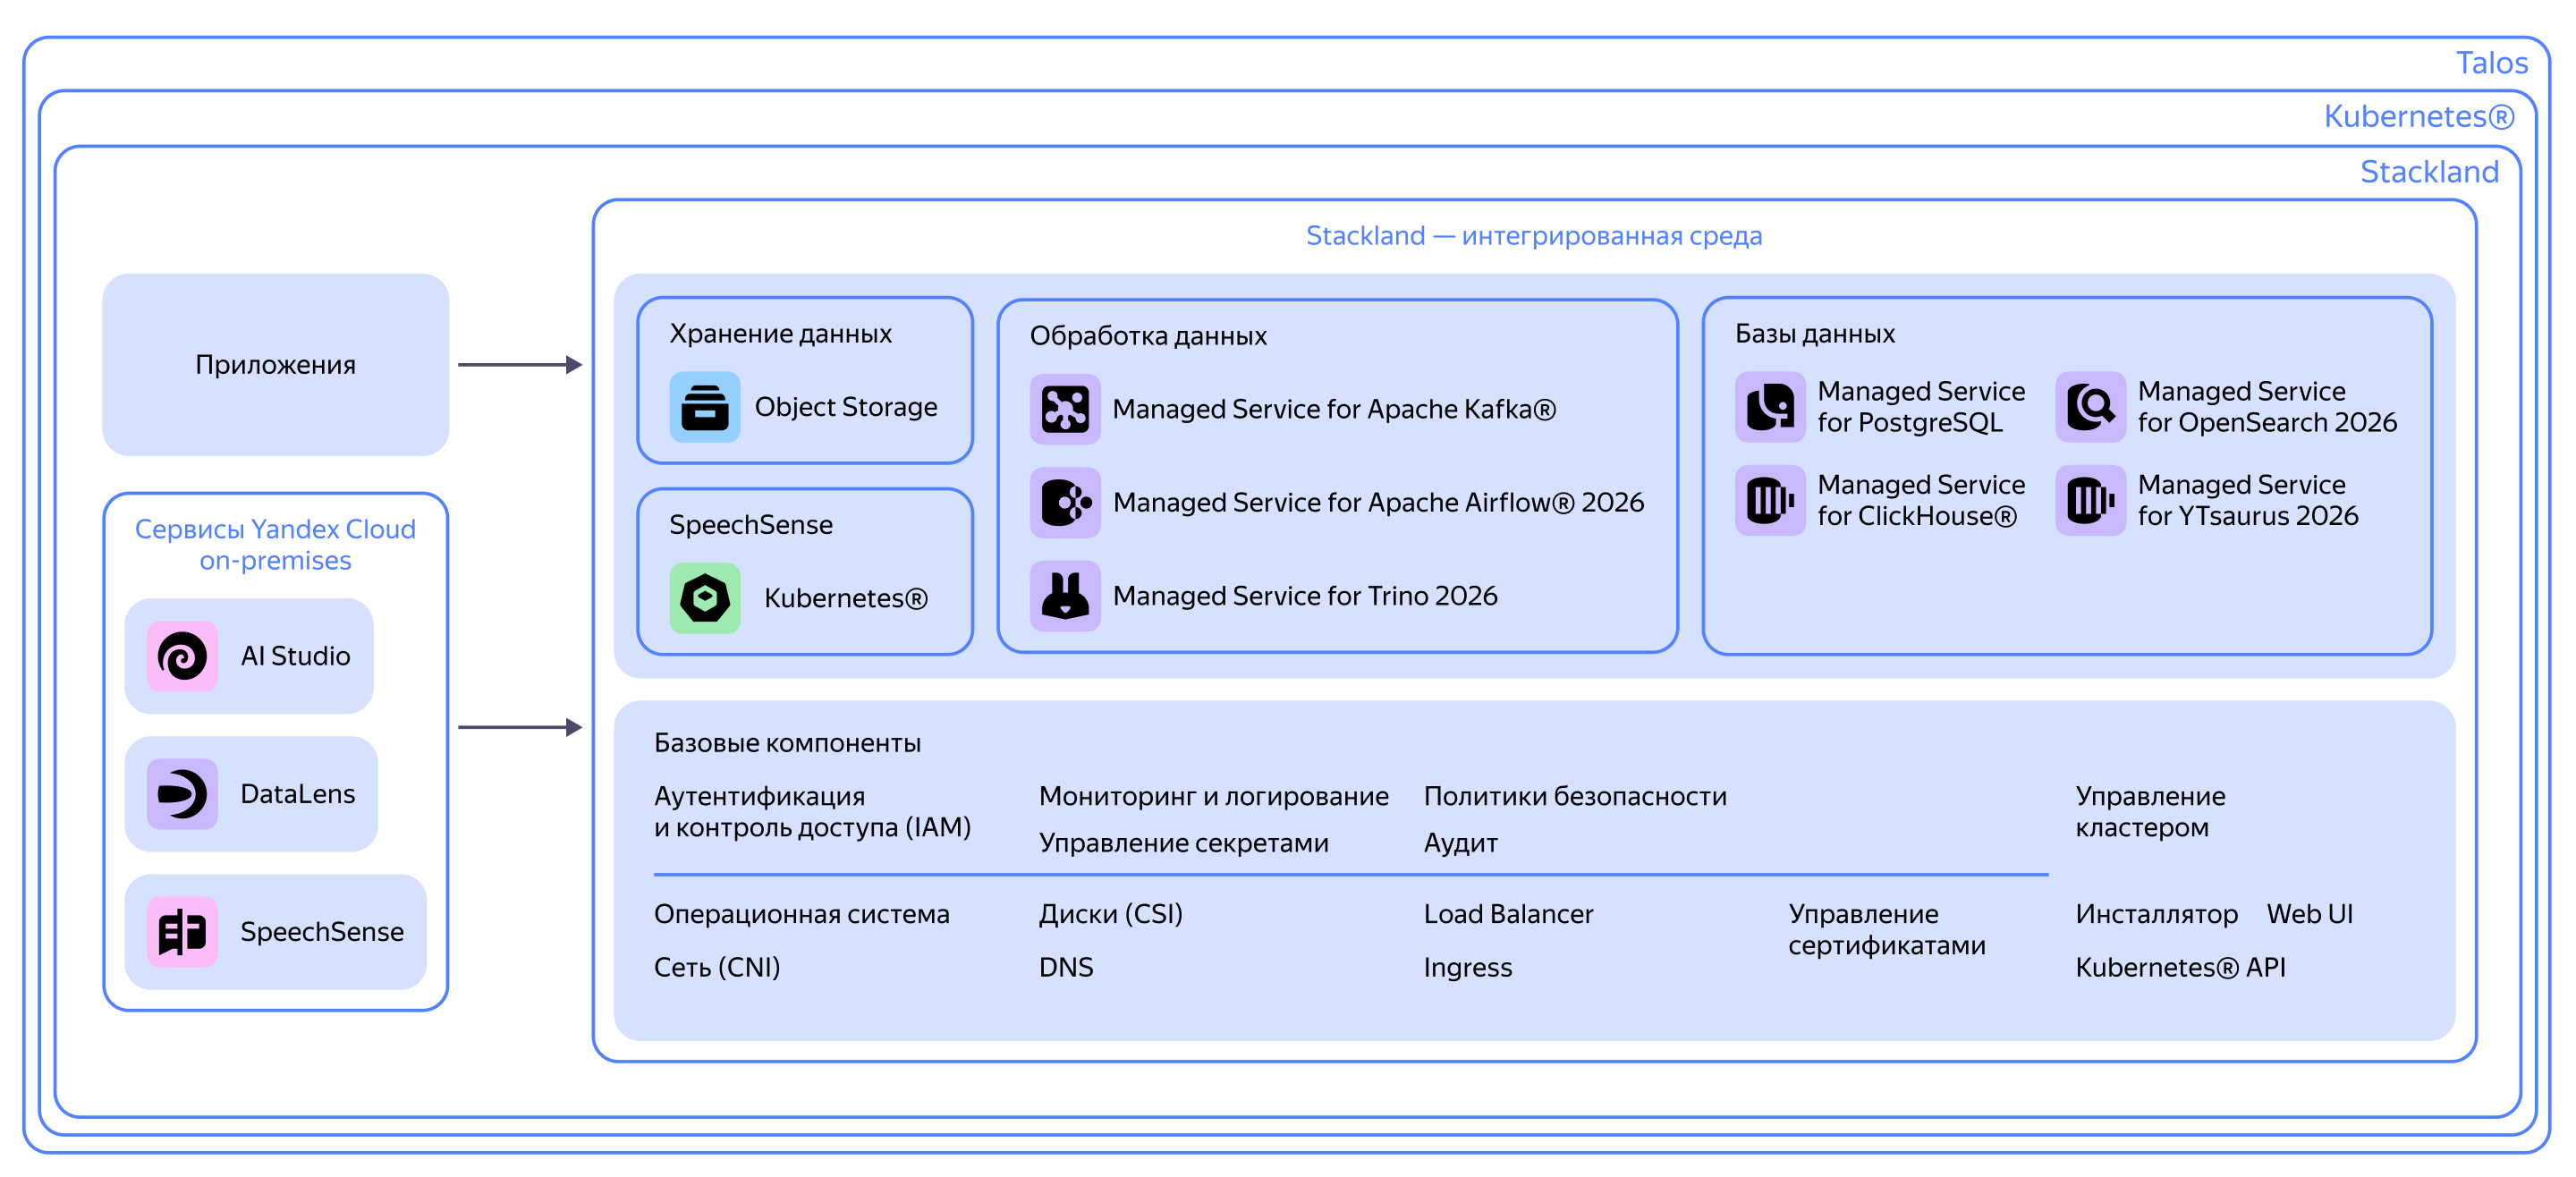
Task: Click the AI Studio spiral icon
Action: tap(182, 656)
